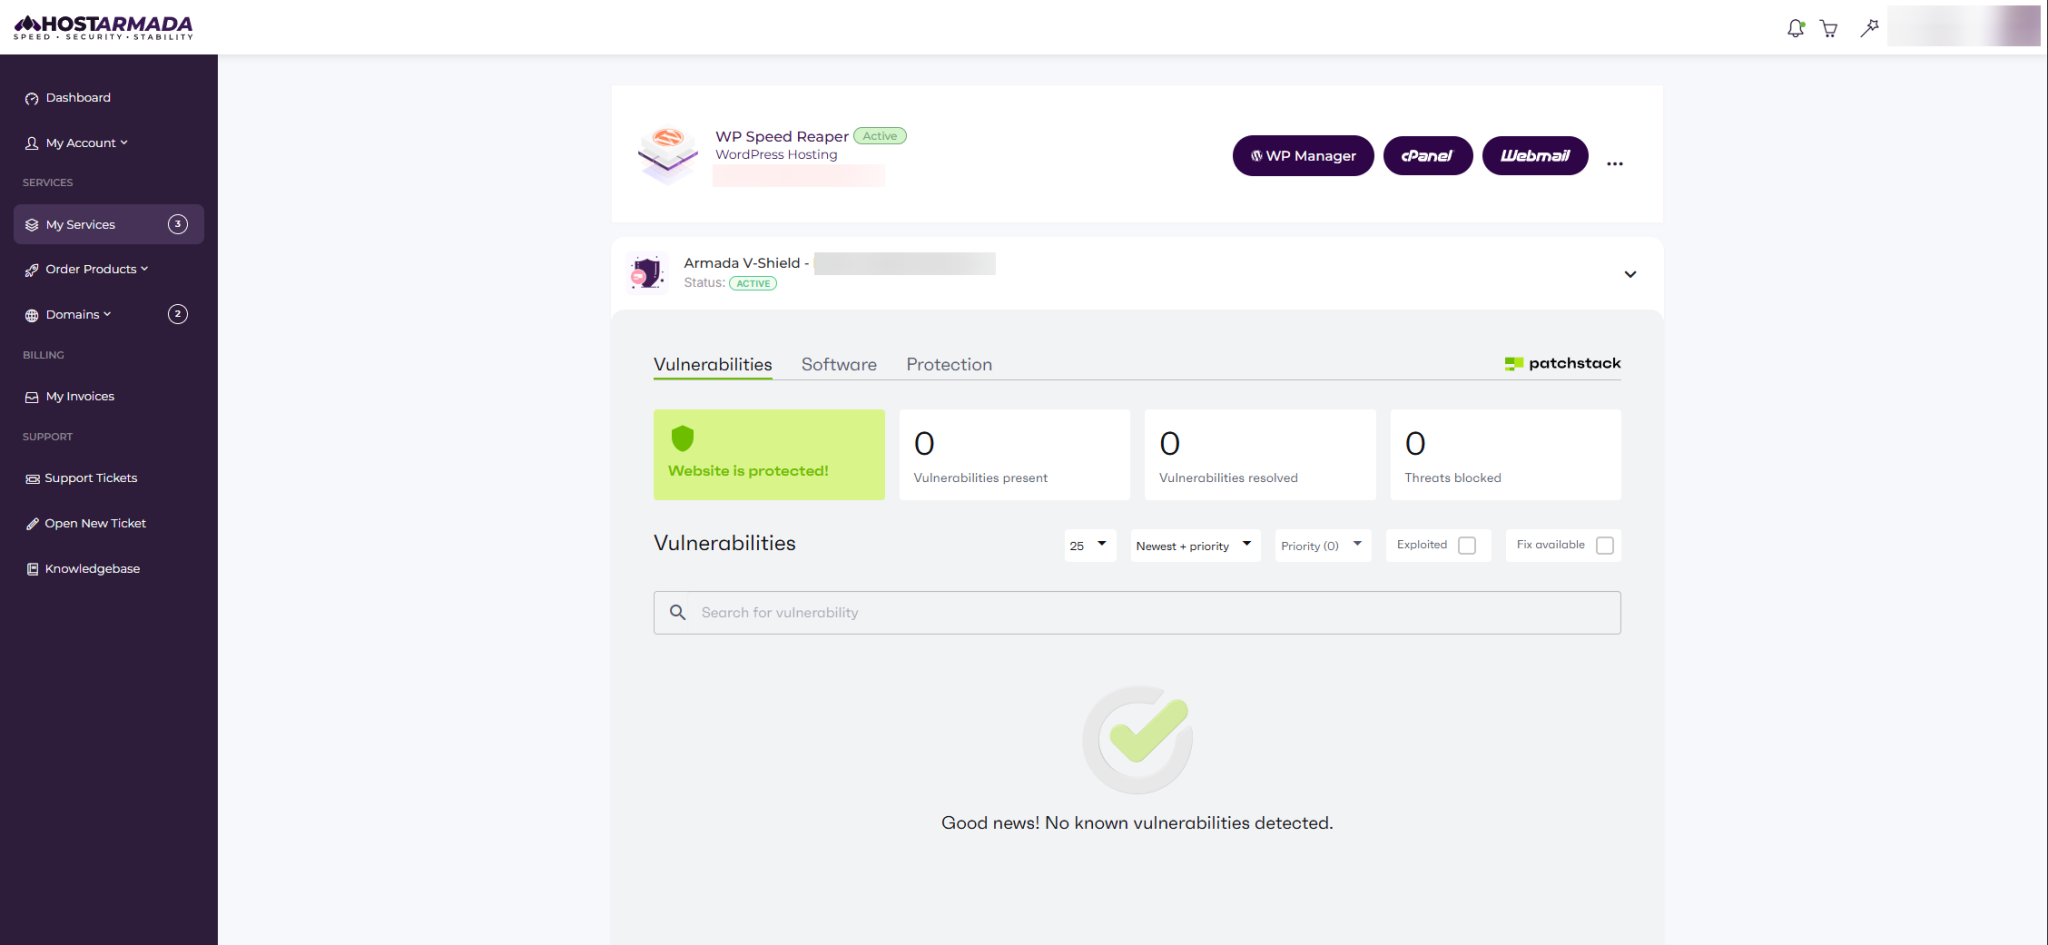Click the notifications bell icon
The width and height of the screenshot is (2048, 945).
(1795, 29)
